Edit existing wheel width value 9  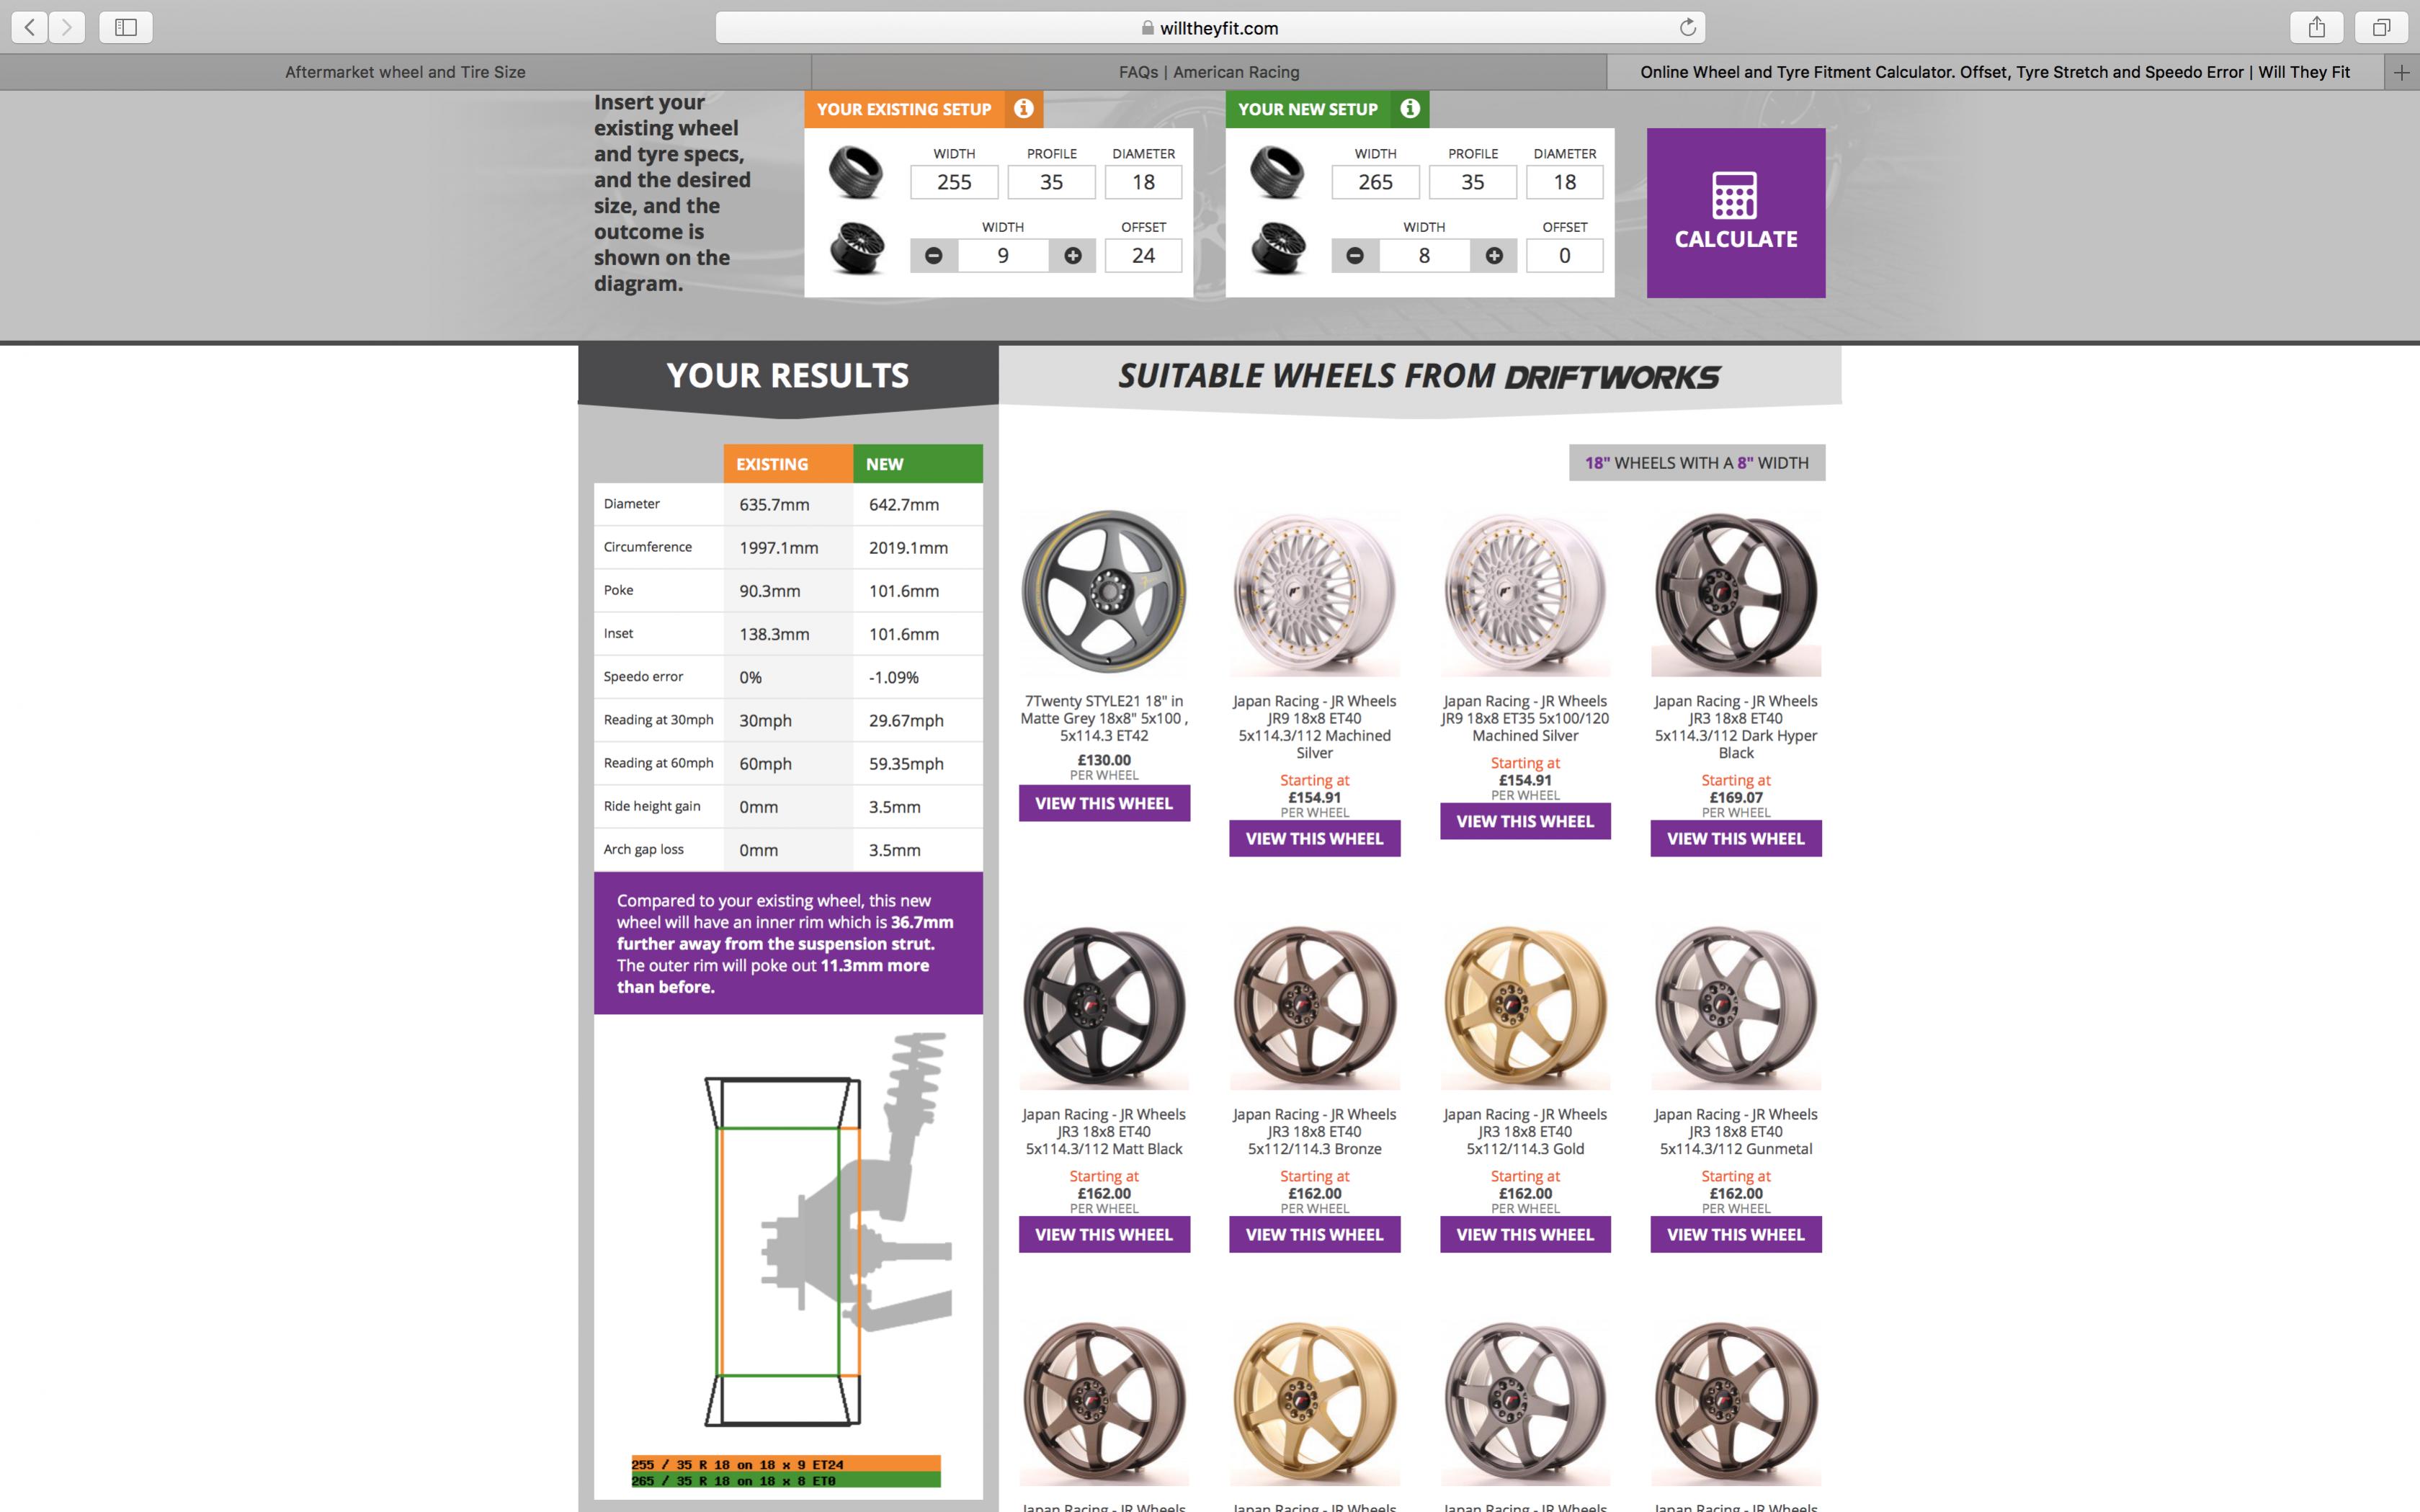[1003, 256]
